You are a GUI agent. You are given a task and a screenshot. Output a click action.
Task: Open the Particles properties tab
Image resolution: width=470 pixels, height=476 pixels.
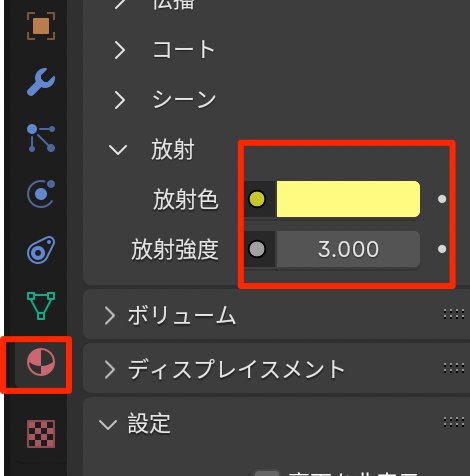(x=41, y=138)
